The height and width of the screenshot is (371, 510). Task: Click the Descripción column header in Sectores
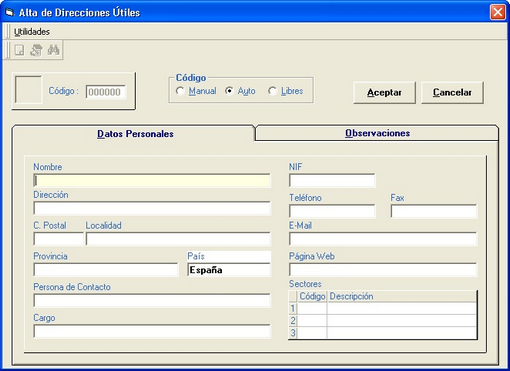tap(402, 296)
